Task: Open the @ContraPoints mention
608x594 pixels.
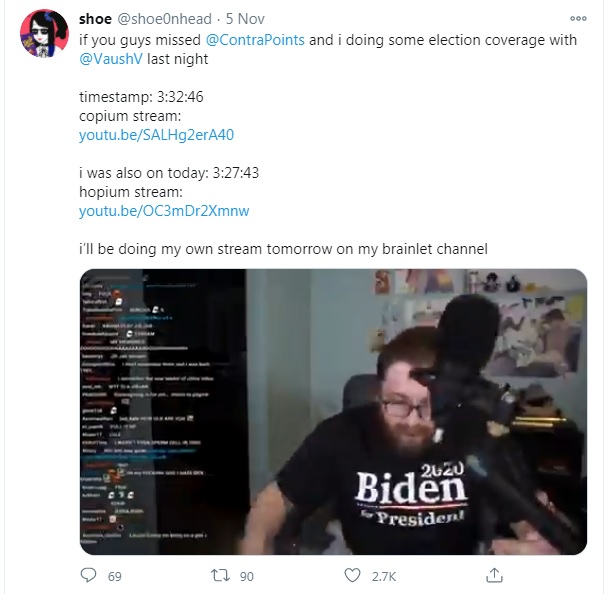Action: tap(255, 40)
